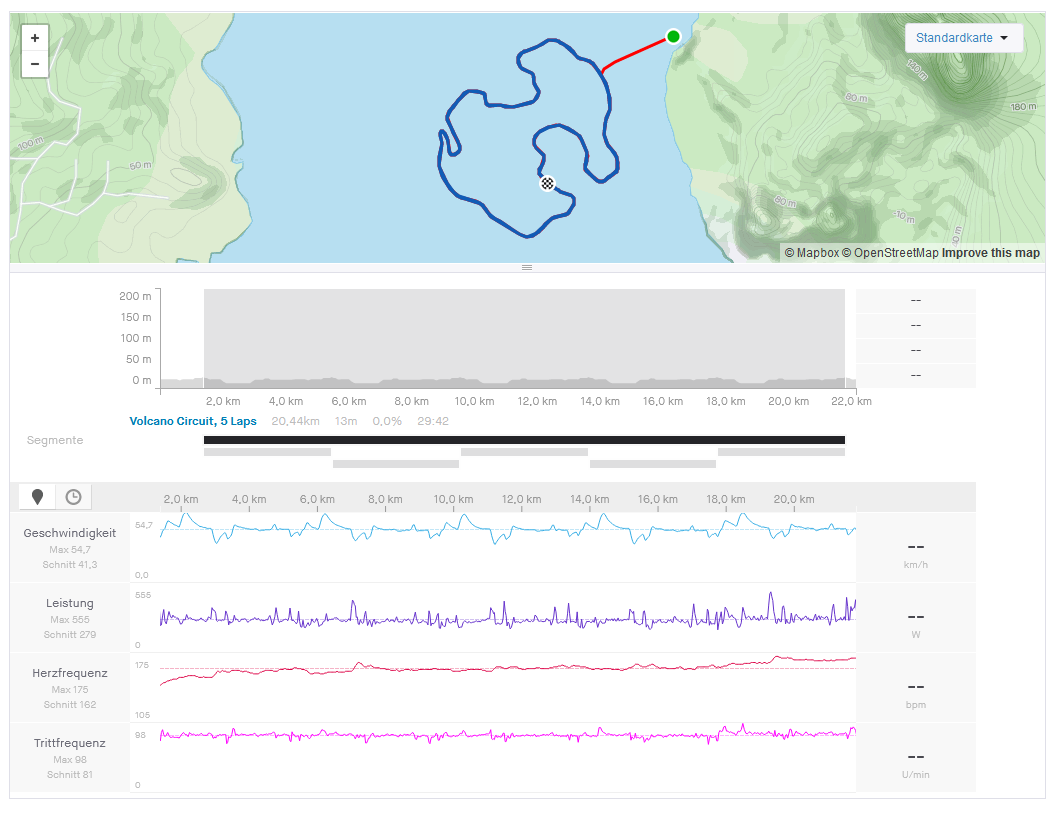Click the checkered finish flag marker

click(x=547, y=183)
